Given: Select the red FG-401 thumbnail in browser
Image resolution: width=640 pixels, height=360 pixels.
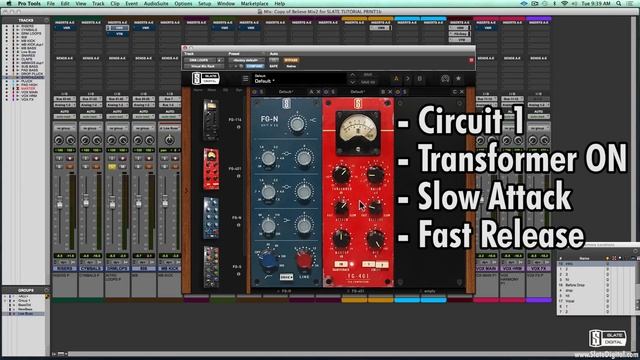Looking at the screenshot, I should point(211,169).
